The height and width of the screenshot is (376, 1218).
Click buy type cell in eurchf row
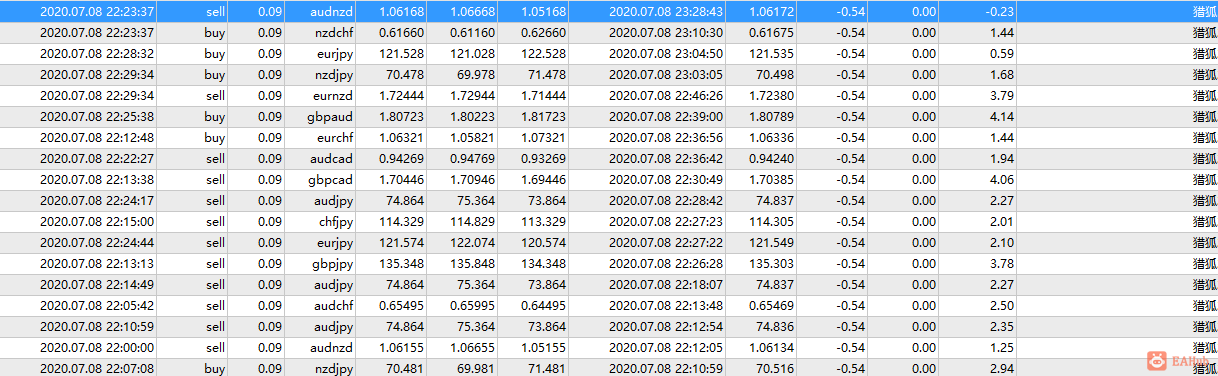point(215,138)
